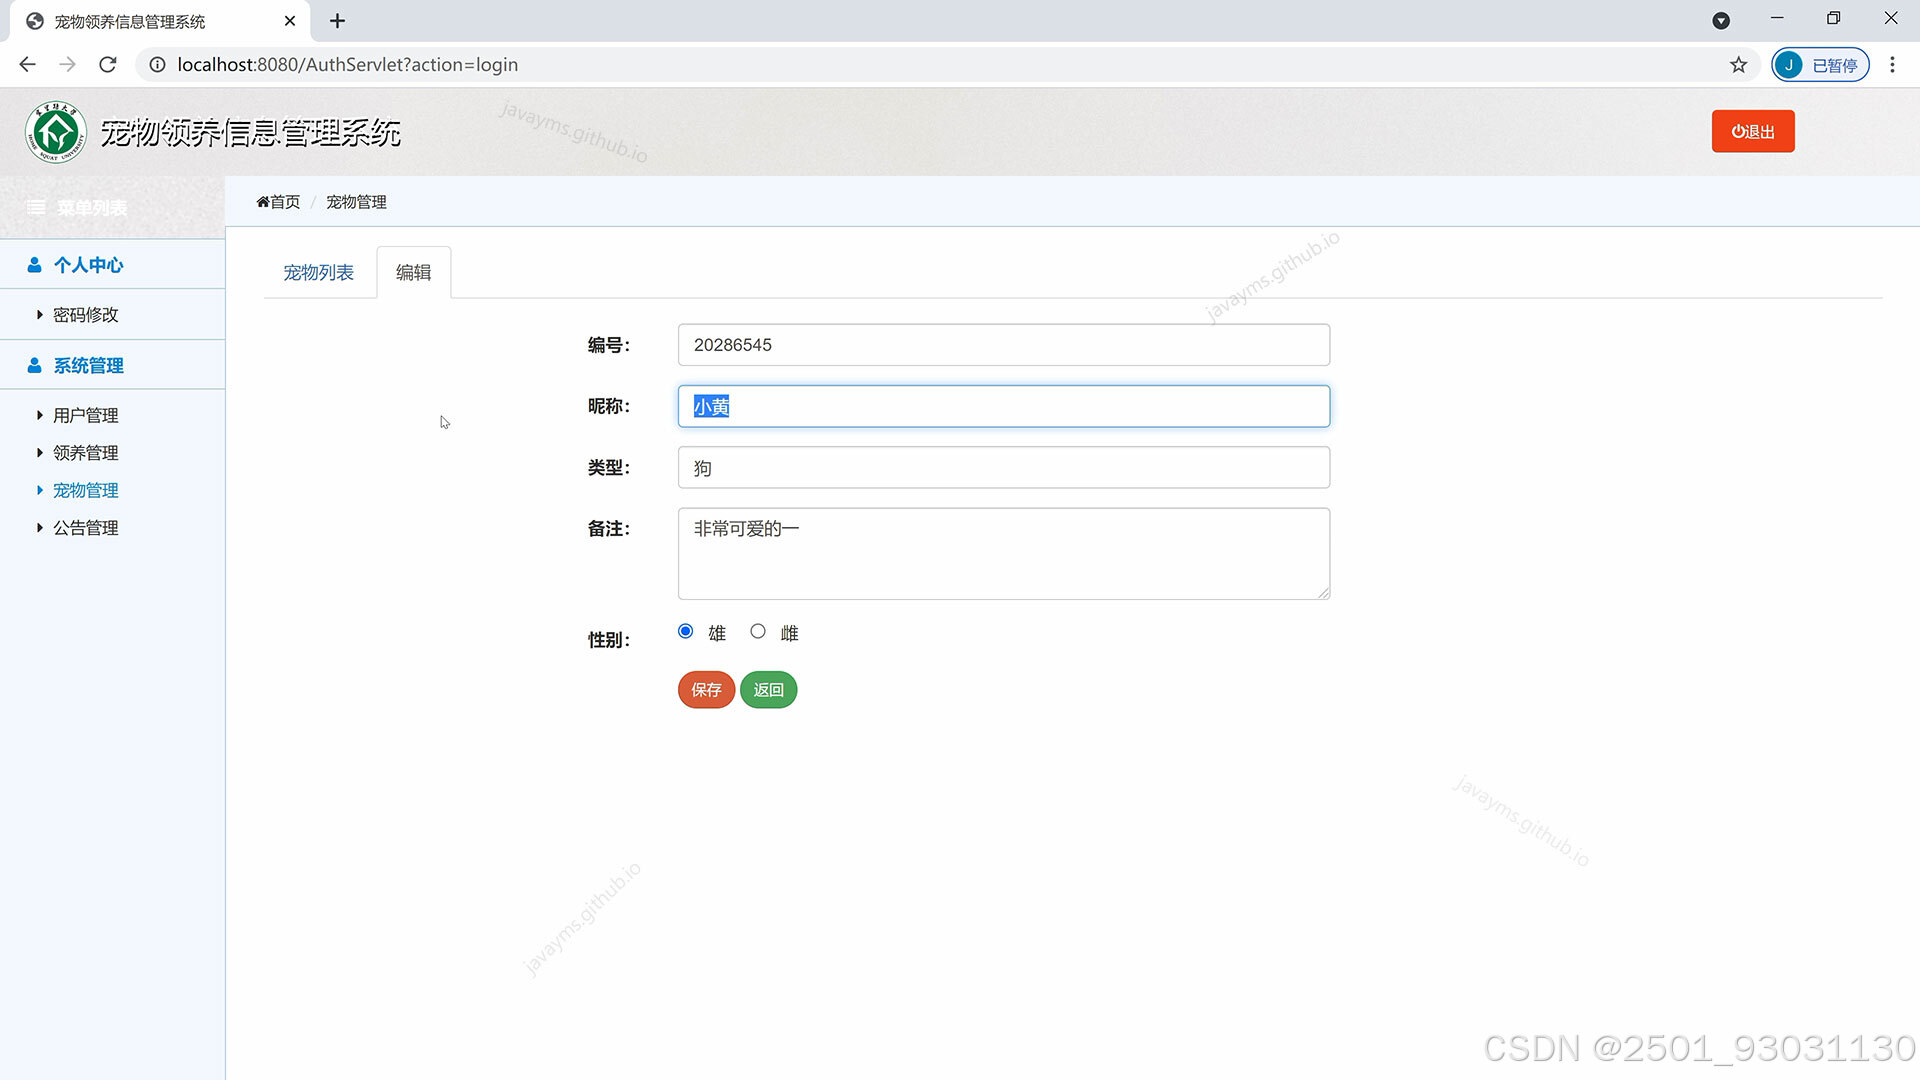Click the university logo in the header
This screenshot has width=1920, height=1080.
56,132
